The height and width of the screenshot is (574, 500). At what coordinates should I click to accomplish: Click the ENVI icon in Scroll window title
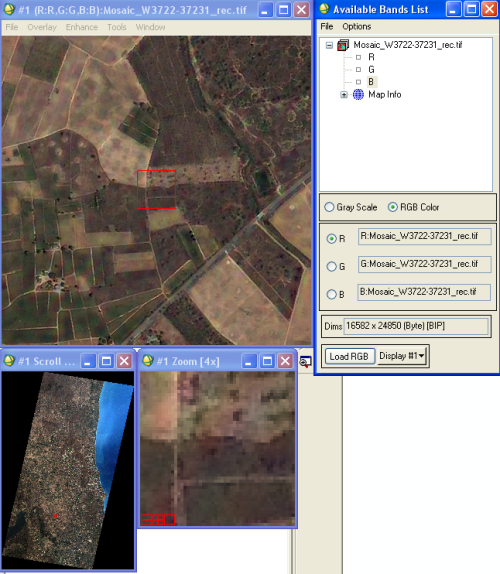point(9,361)
